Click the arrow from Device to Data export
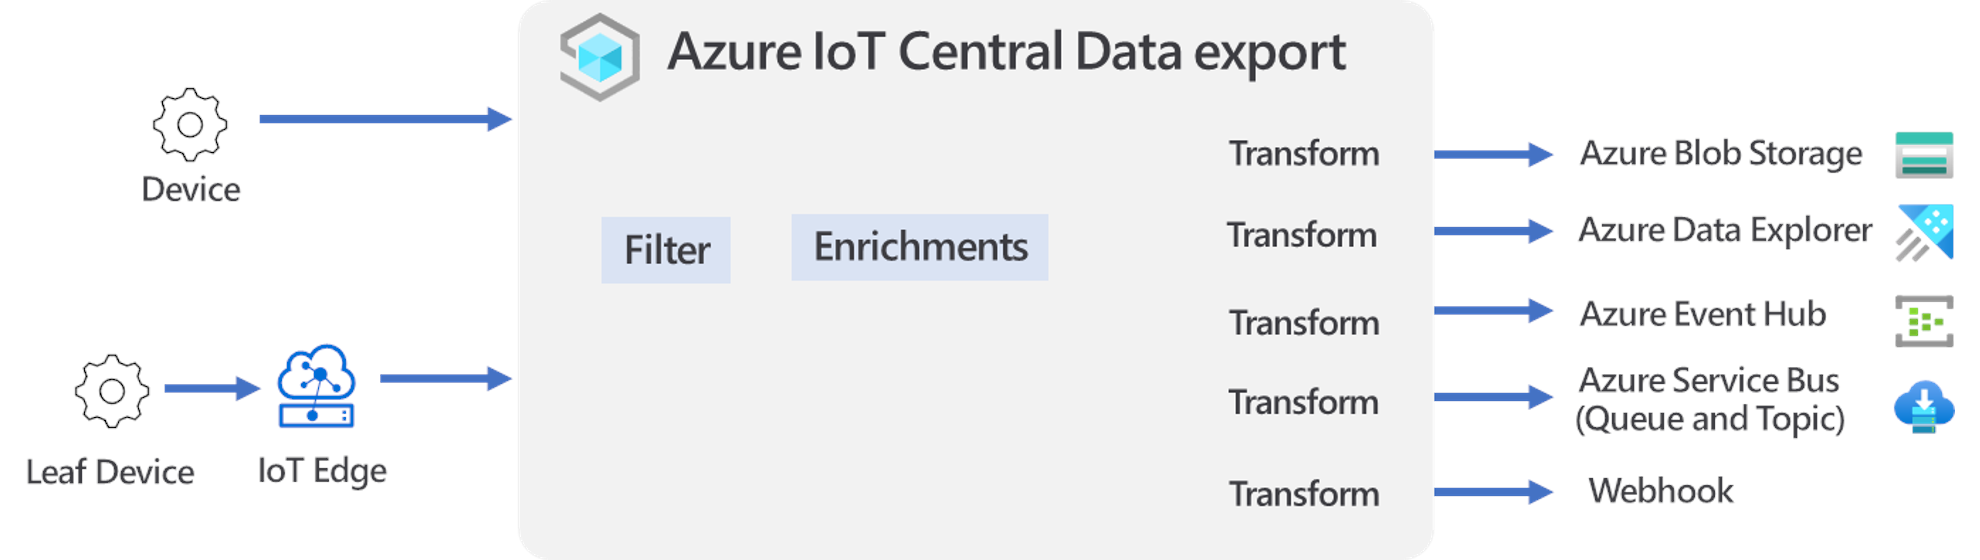Screen dimensions: 1980x560 (x=386, y=119)
